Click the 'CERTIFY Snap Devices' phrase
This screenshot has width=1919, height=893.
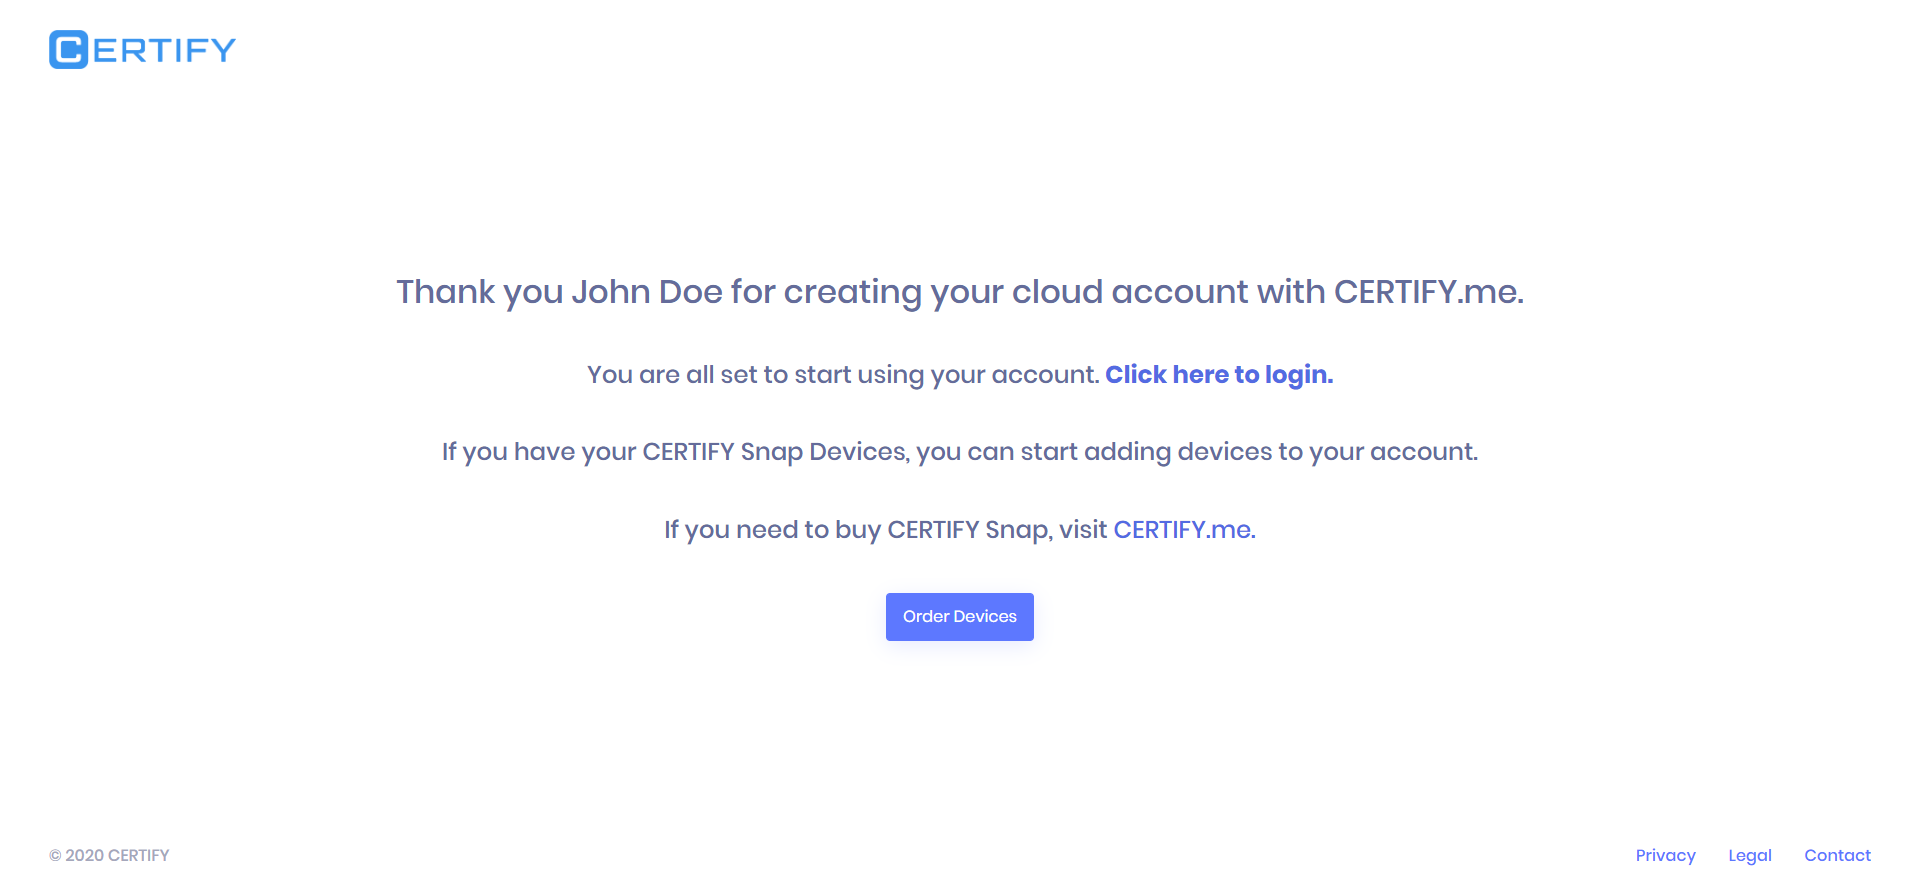point(774,452)
